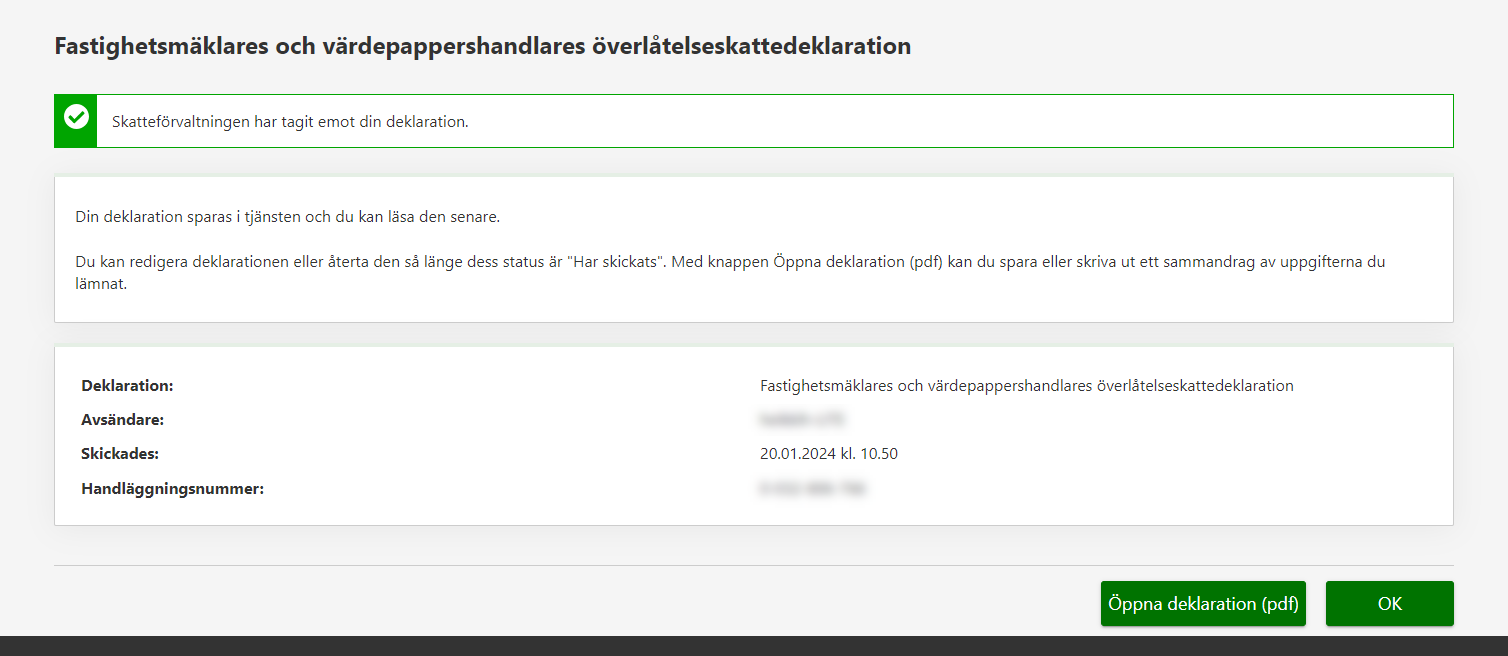Click the horizontal divider above the buttons
The width and height of the screenshot is (1508, 656).
[x=754, y=566]
